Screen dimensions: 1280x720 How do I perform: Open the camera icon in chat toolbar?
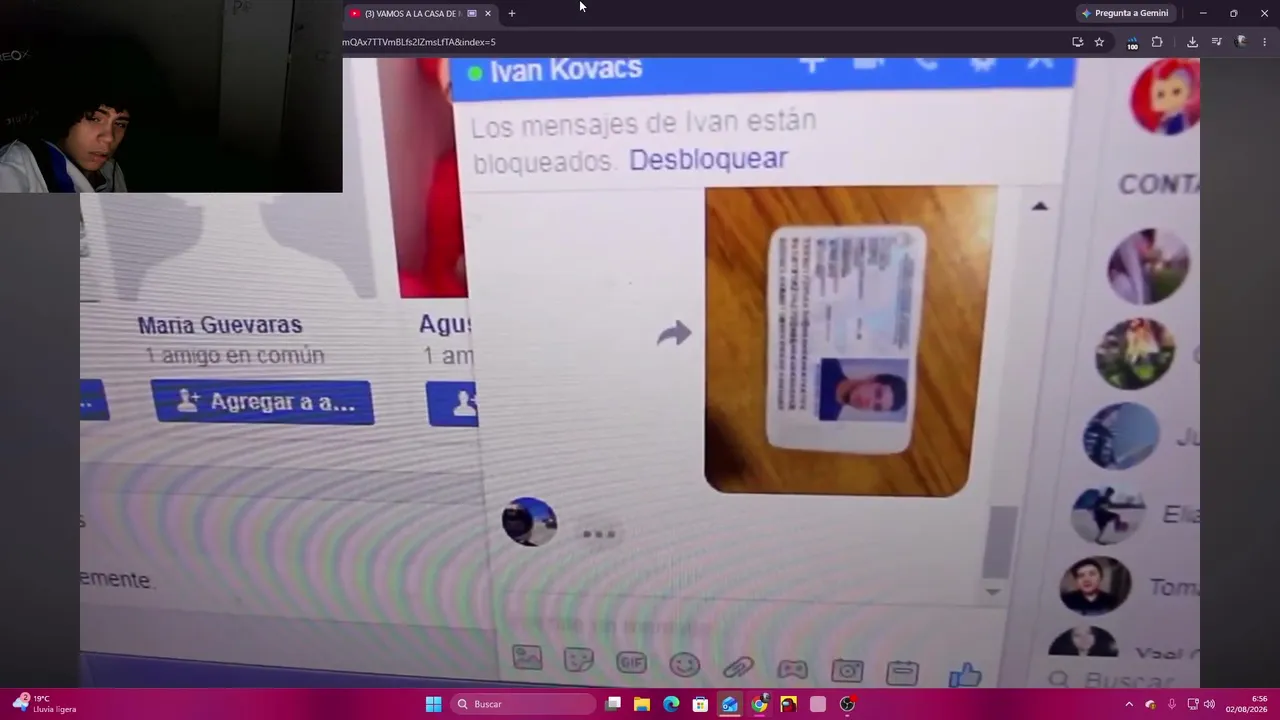tap(847, 670)
